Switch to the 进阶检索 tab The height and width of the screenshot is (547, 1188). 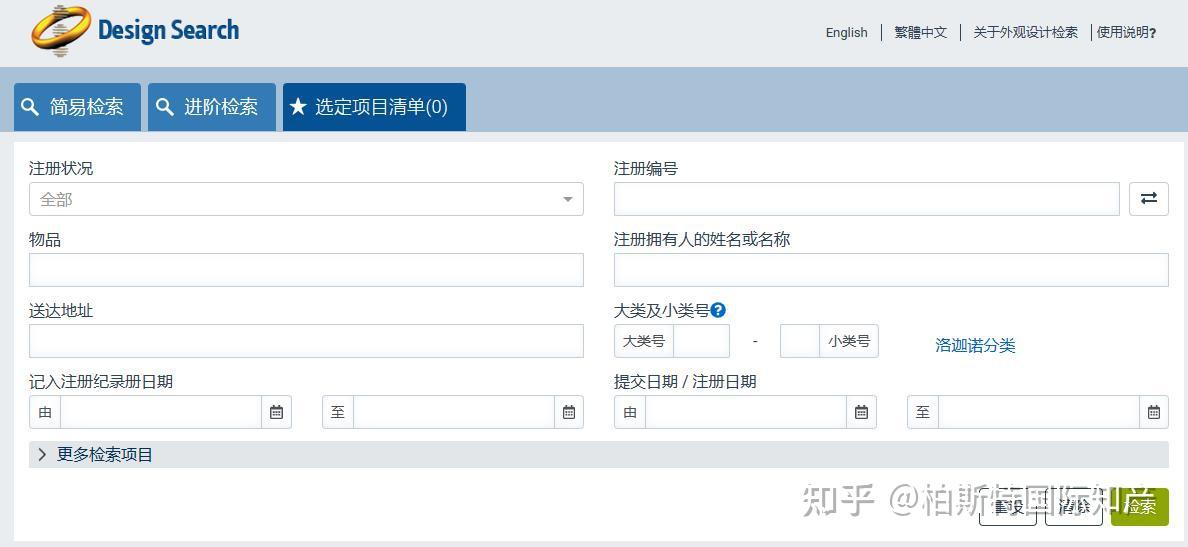coord(211,107)
